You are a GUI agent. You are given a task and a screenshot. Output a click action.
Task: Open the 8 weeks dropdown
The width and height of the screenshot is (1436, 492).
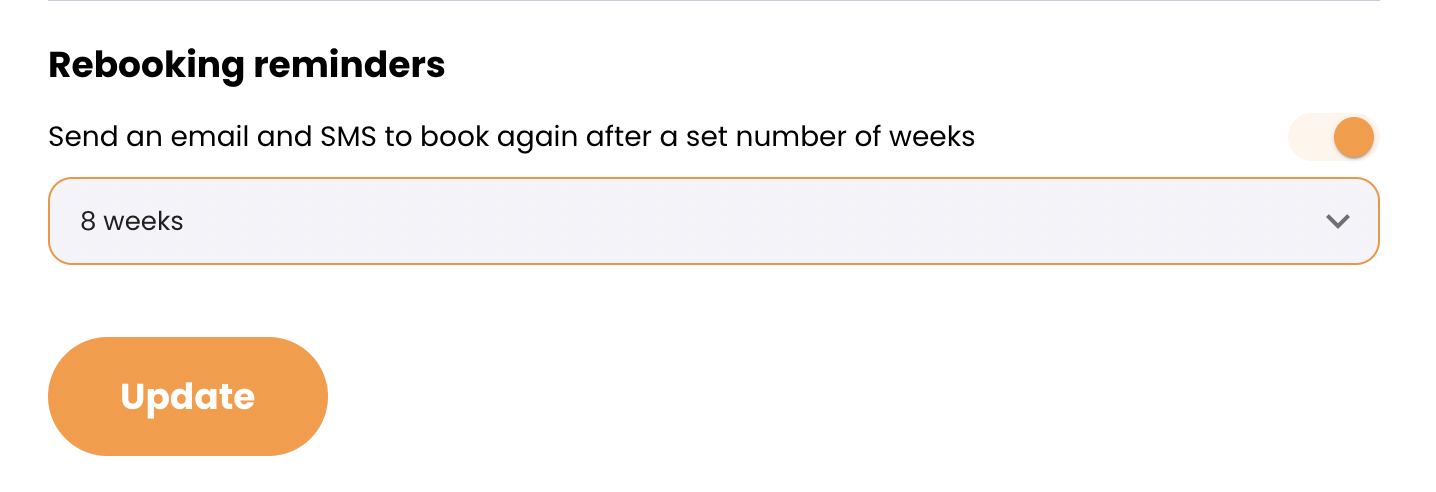tap(713, 221)
